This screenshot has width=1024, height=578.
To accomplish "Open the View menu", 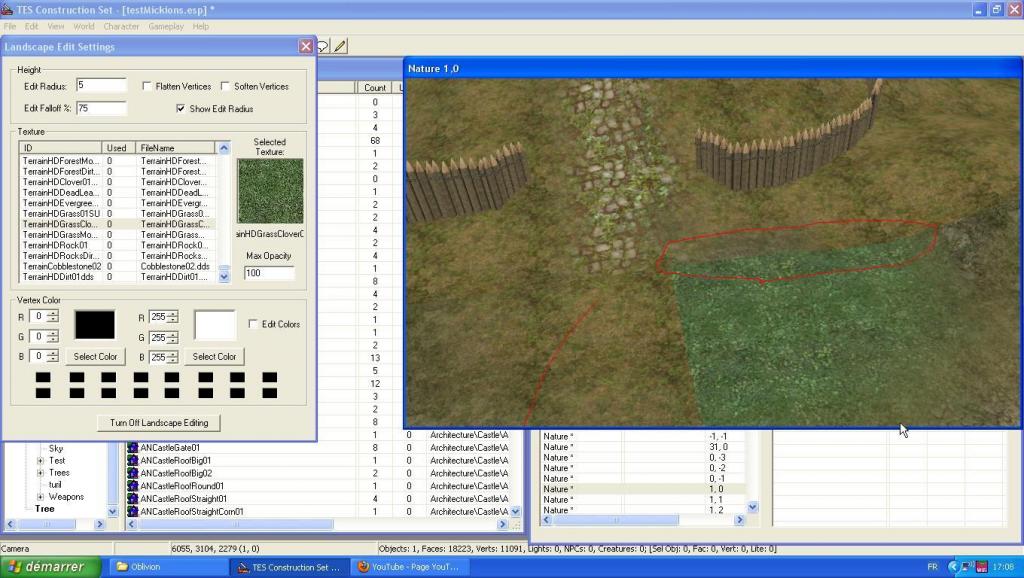I will (x=56, y=27).
